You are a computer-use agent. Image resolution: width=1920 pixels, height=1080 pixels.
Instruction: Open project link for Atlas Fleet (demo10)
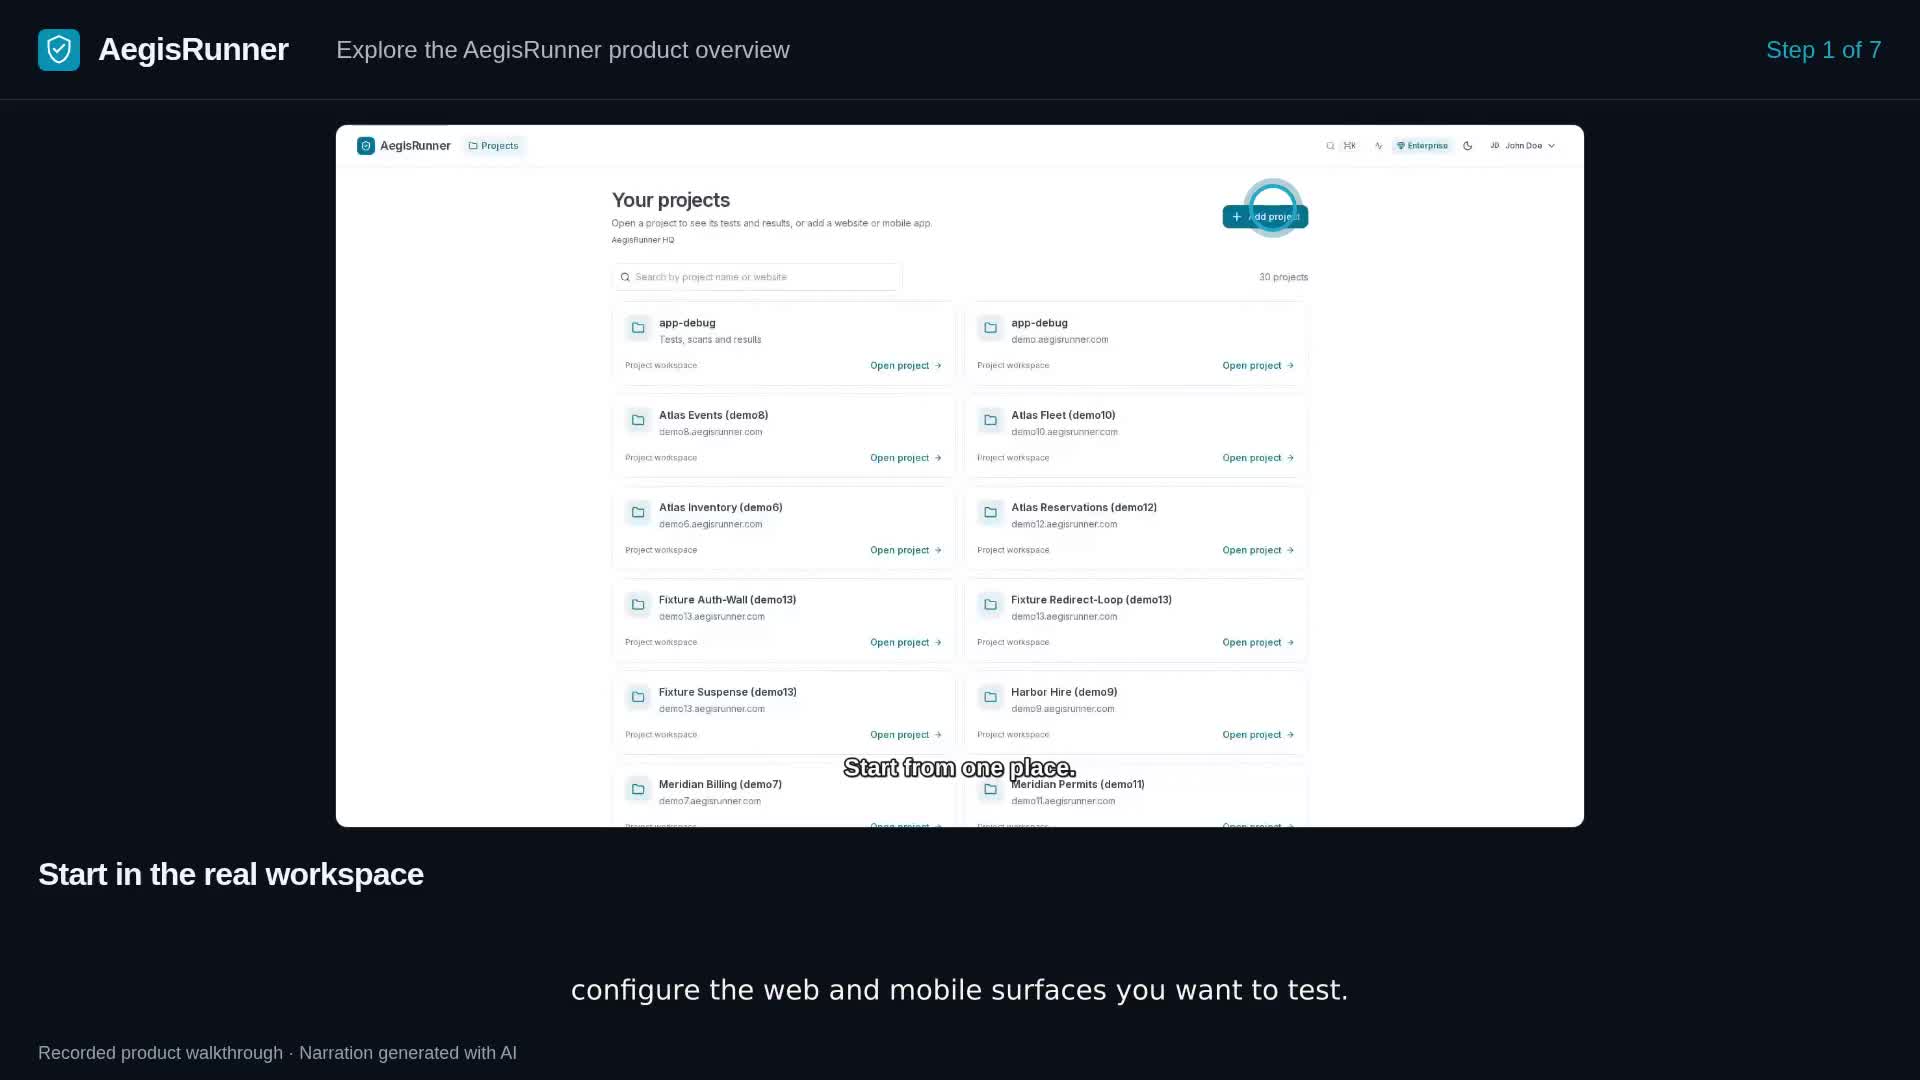[x=1258, y=458]
